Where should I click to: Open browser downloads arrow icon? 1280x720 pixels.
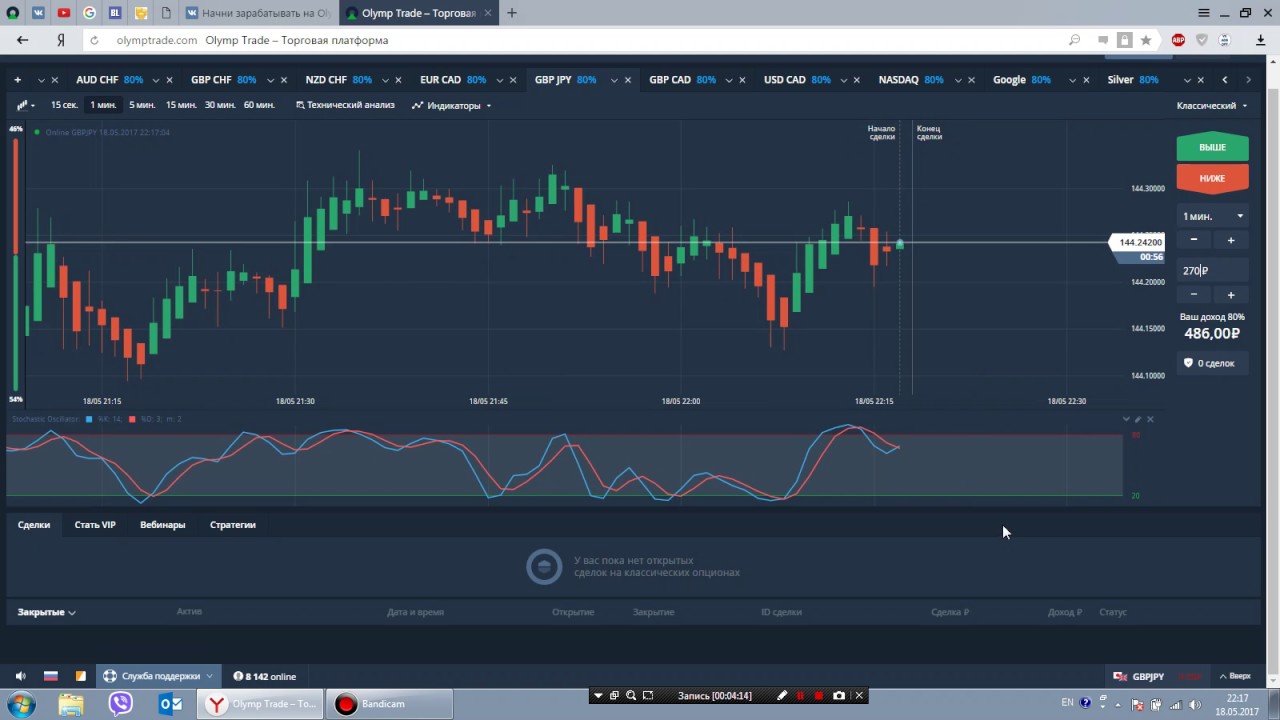1261,40
